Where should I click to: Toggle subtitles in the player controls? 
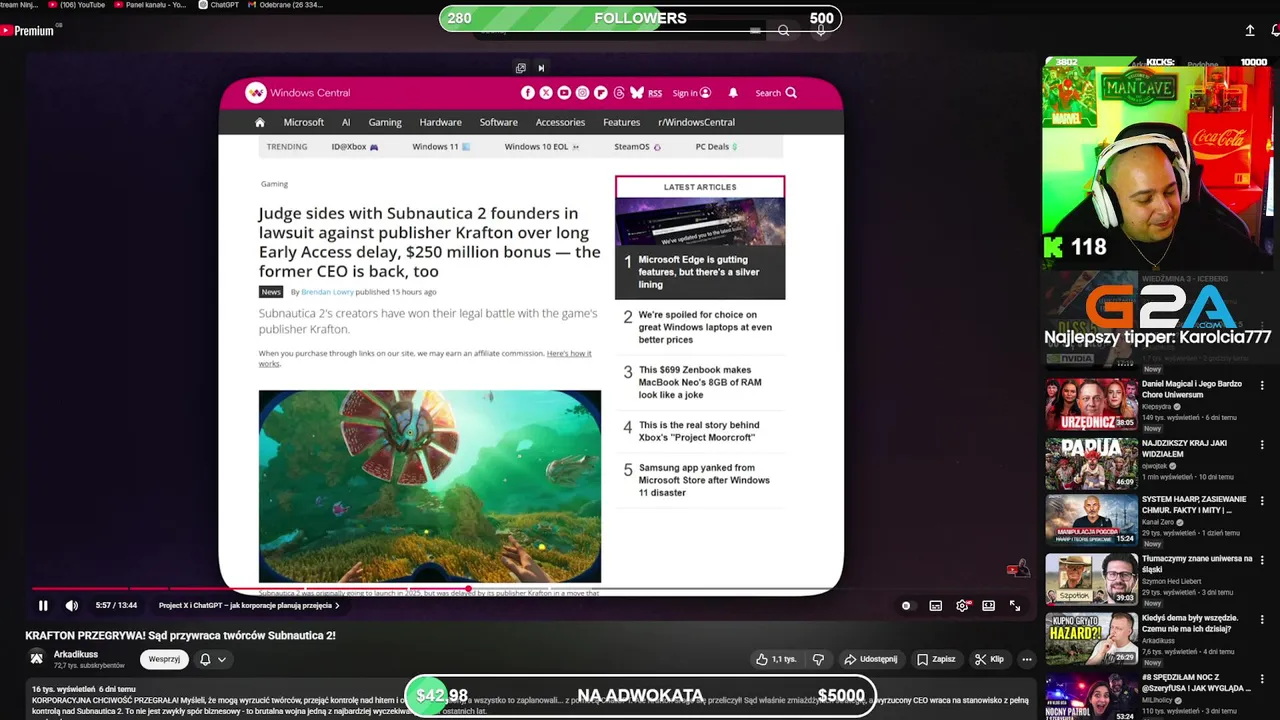pos(936,605)
